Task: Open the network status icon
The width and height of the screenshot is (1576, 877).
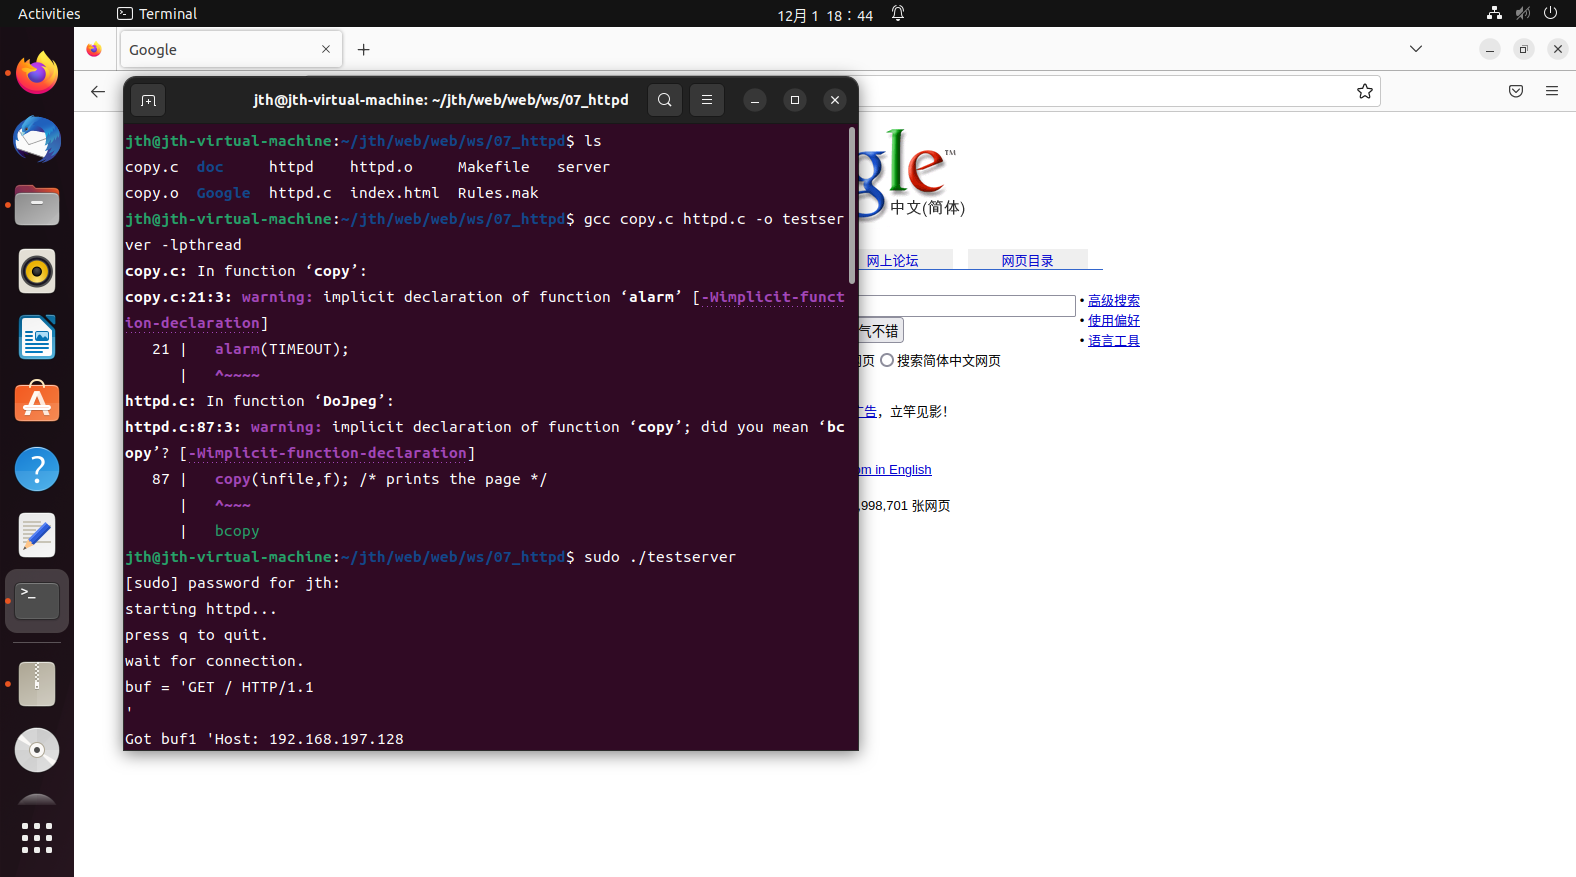Action: [x=1494, y=14]
